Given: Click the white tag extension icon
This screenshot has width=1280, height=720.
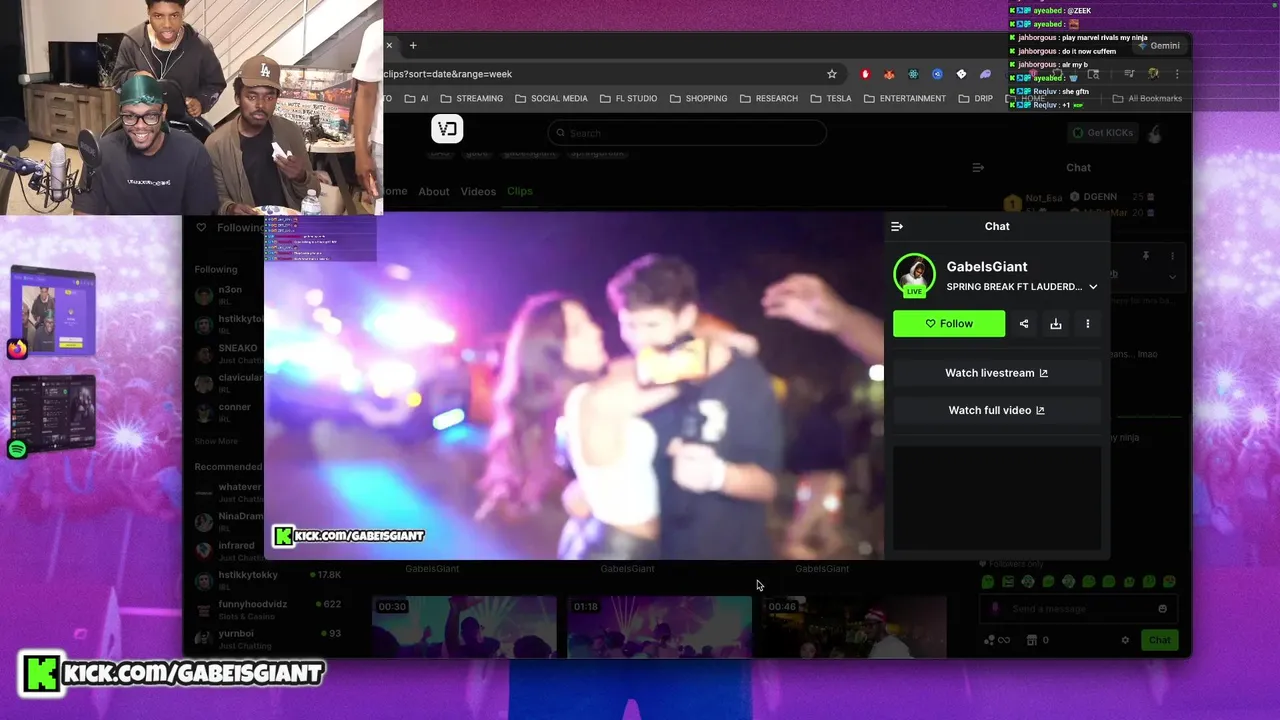Looking at the screenshot, I should pos(961,74).
